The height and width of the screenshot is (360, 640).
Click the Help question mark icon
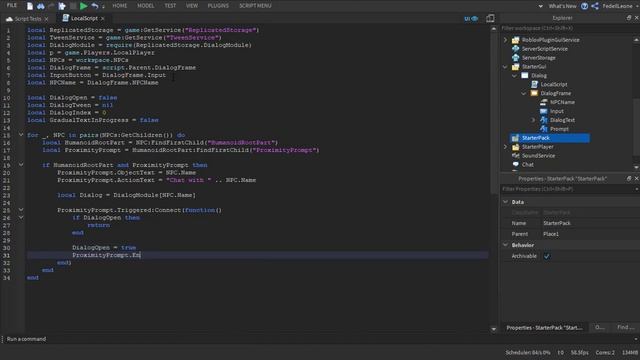click(x=584, y=6)
